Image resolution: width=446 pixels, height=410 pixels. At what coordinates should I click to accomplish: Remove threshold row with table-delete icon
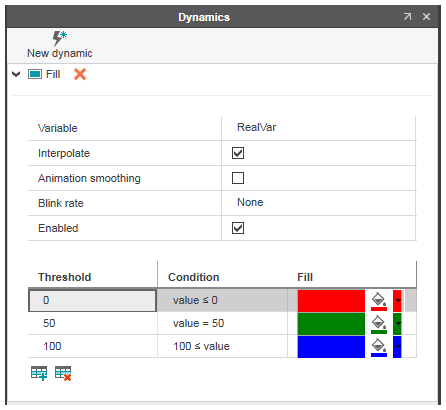[63, 373]
